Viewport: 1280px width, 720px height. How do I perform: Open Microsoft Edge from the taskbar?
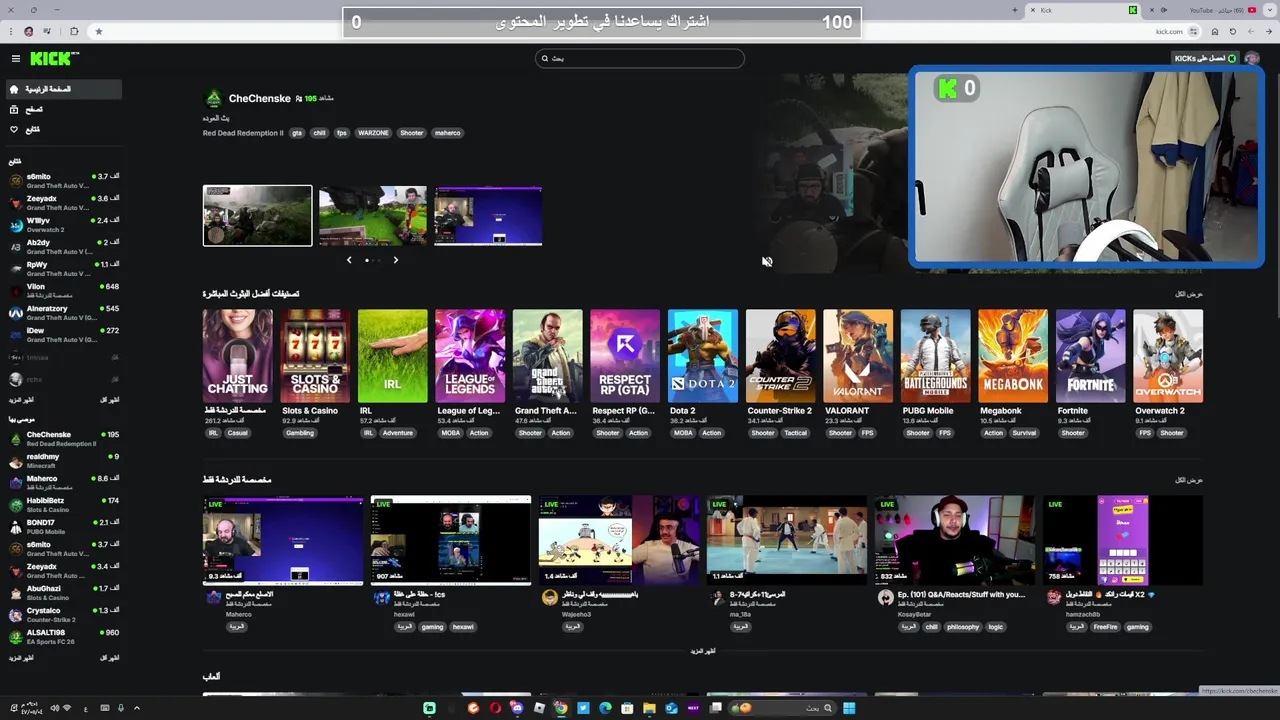605,708
